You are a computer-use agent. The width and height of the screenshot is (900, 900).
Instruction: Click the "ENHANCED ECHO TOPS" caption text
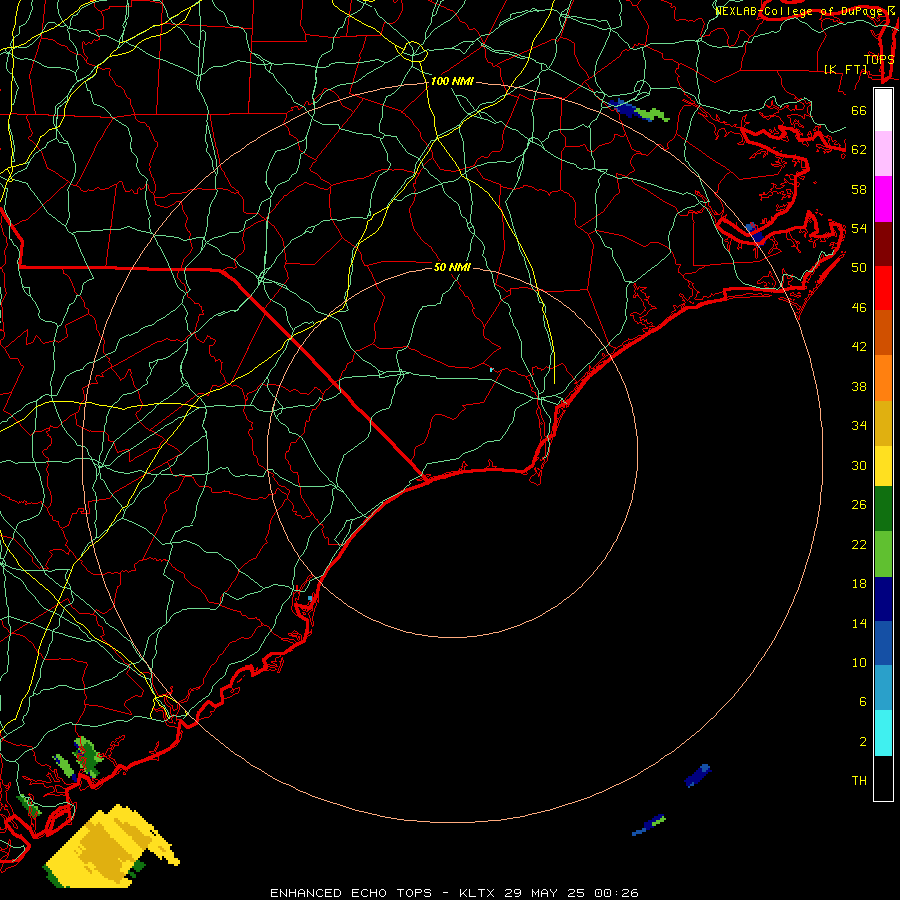(351, 893)
